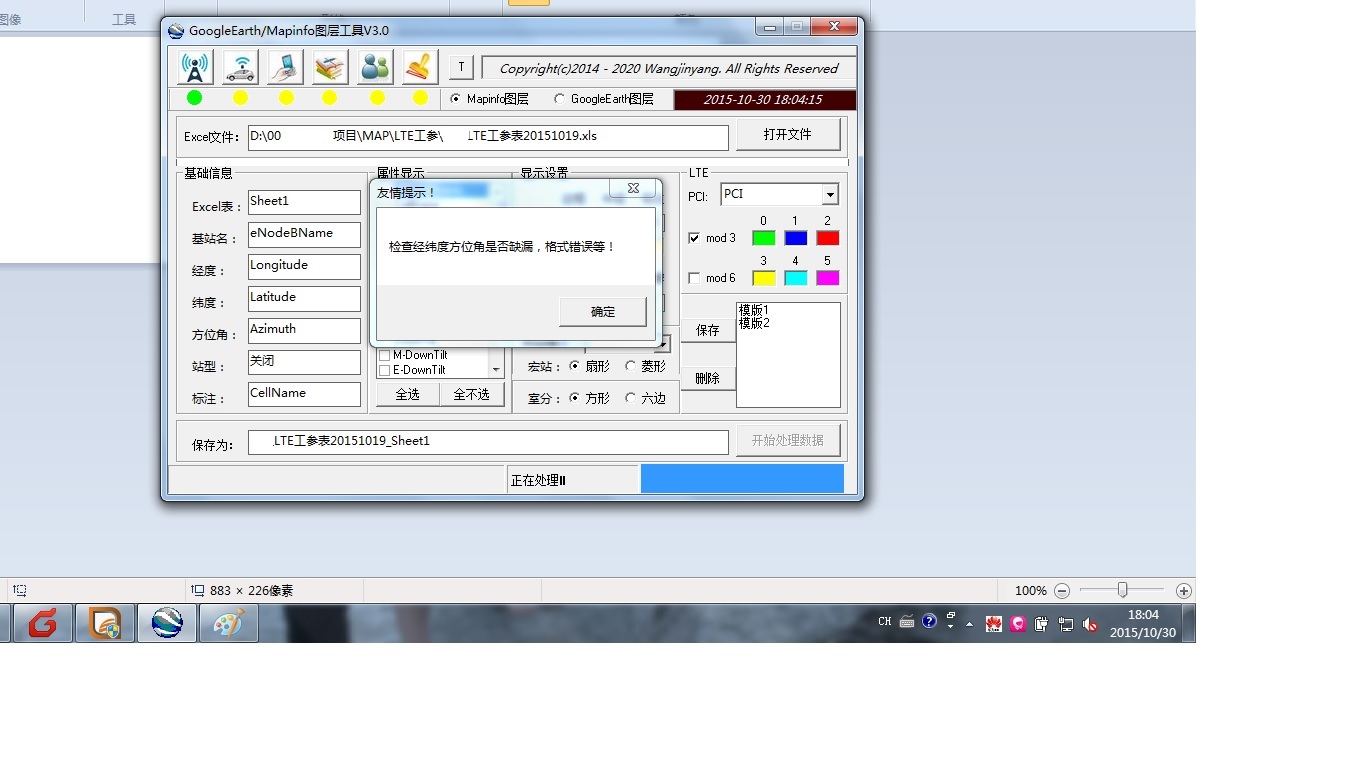Viewport: 1366px width, 768px height.
Task: Click the 标注 field showing CellName
Action: pos(304,394)
